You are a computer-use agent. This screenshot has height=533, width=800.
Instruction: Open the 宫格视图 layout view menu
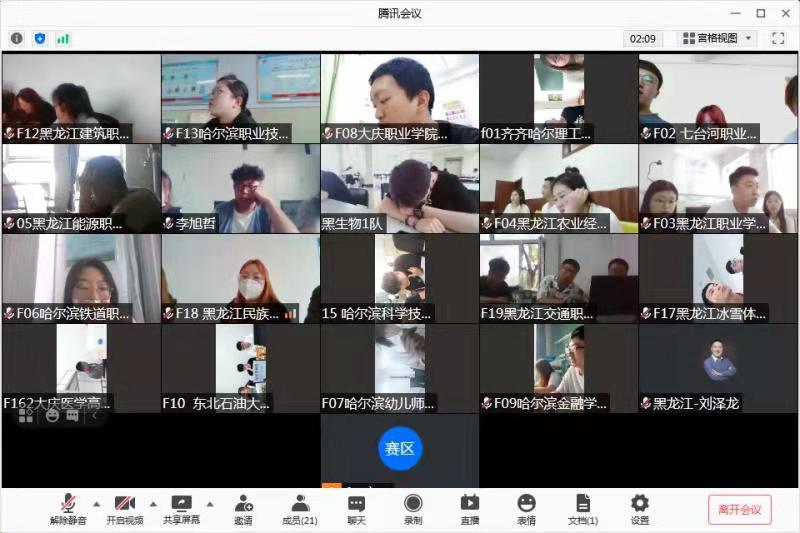[717, 38]
